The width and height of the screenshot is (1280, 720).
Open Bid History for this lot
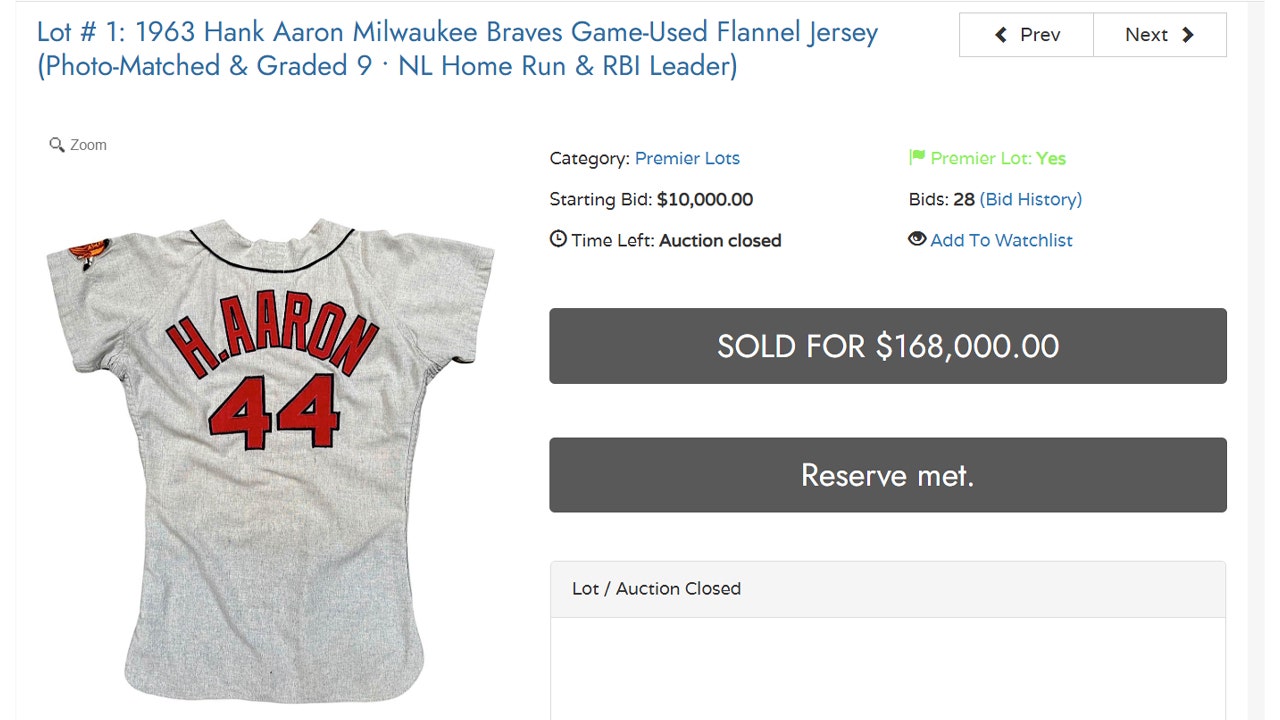(x=1031, y=199)
